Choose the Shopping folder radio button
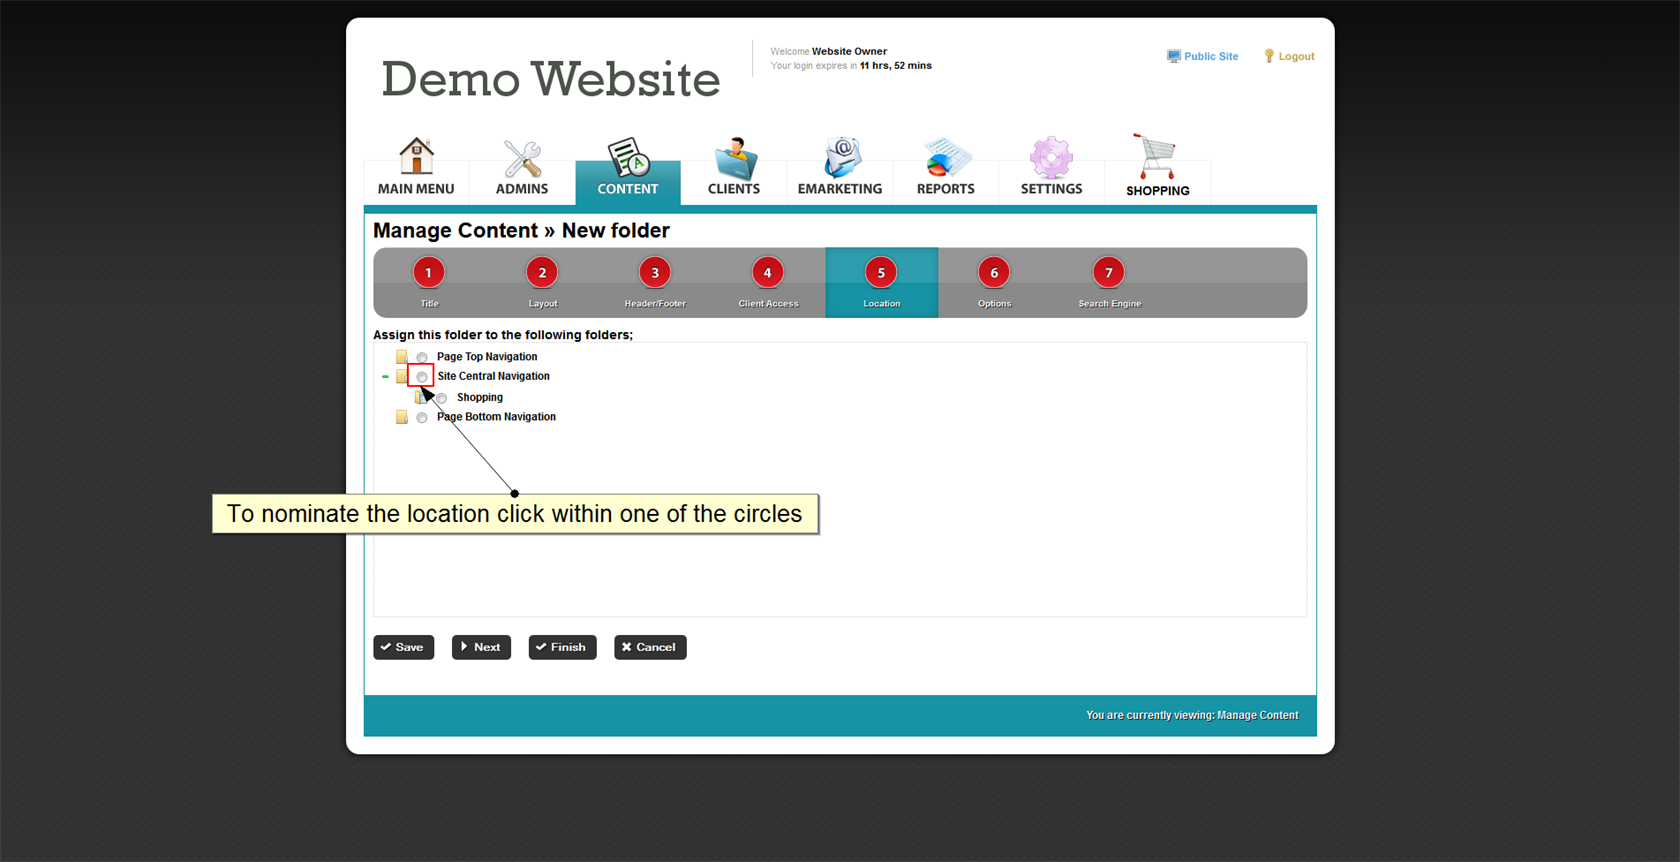This screenshot has height=862, width=1680. (x=442, y=398)
